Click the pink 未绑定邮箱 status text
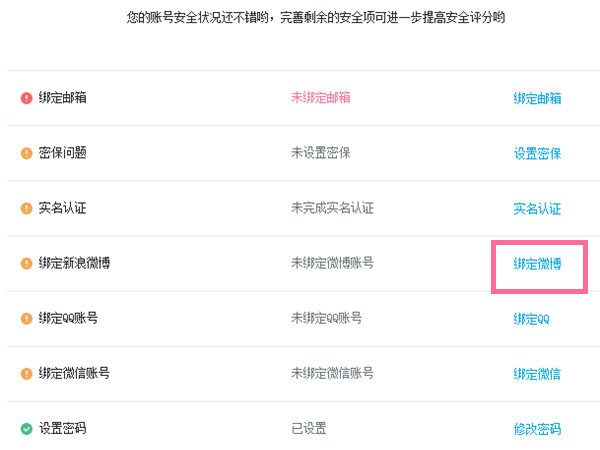 point(320,98)
